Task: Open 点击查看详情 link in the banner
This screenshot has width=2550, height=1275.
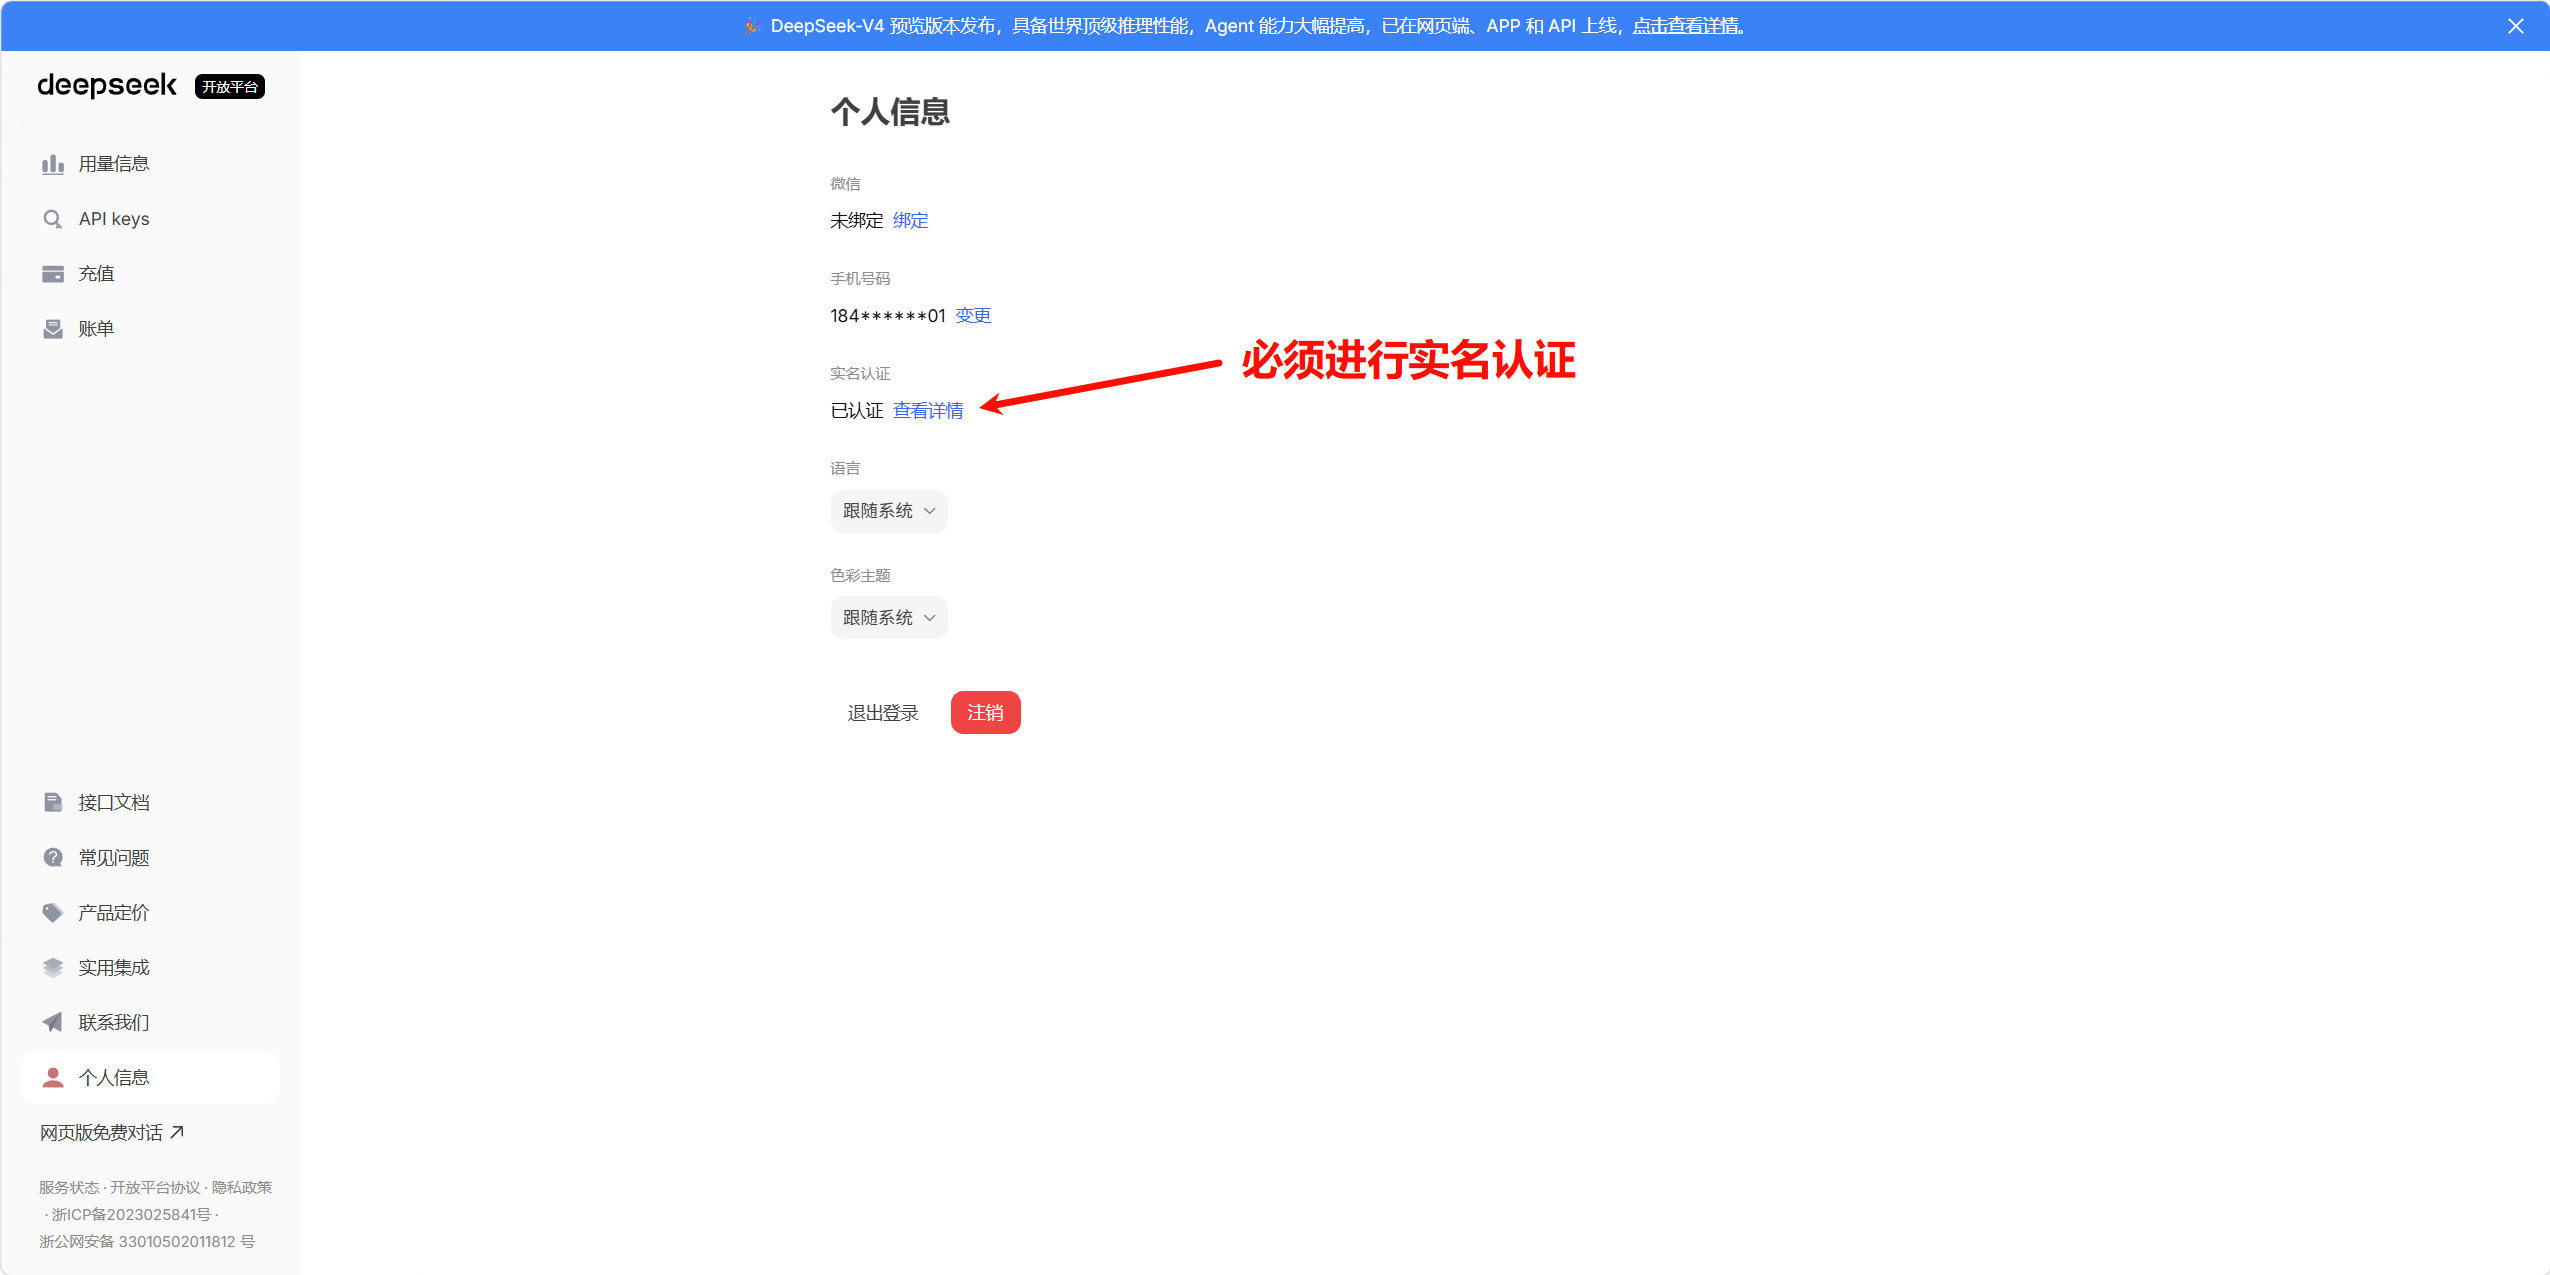Action: click(1686, 26)
